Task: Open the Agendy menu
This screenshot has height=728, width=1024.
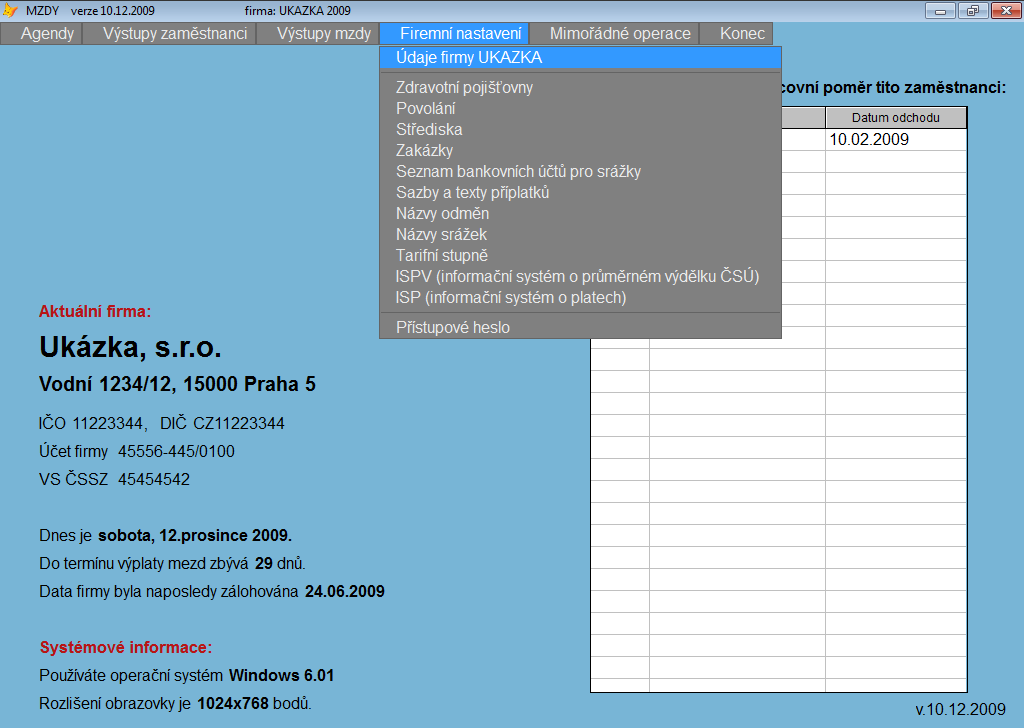Action: [x=47, y=34]
